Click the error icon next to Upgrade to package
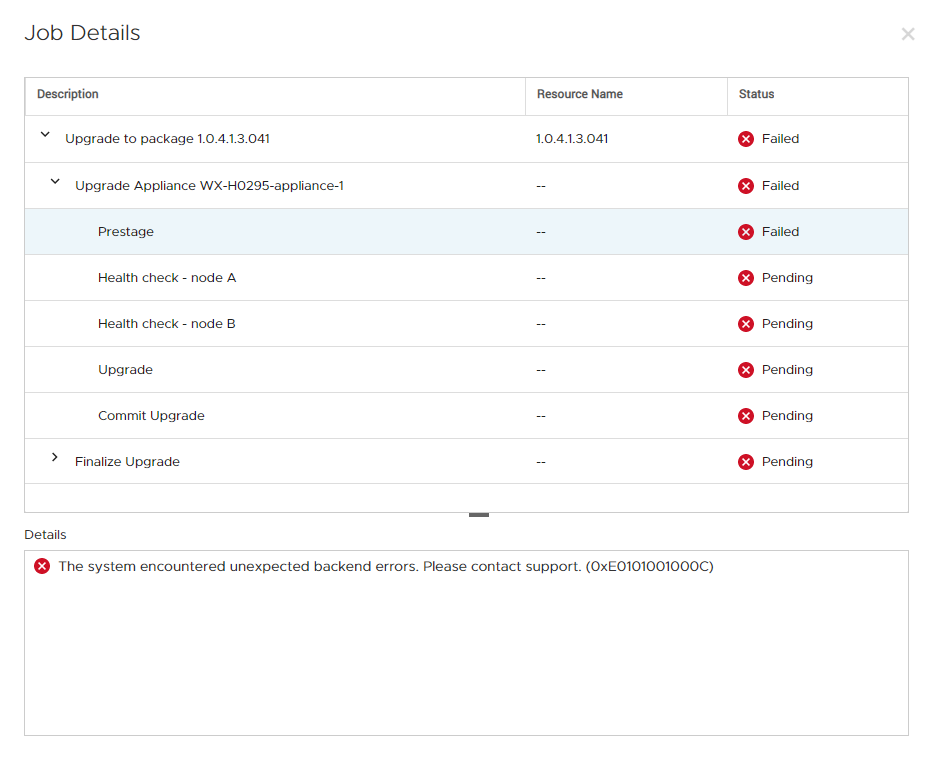927x776 pixels. coord(745,139)
